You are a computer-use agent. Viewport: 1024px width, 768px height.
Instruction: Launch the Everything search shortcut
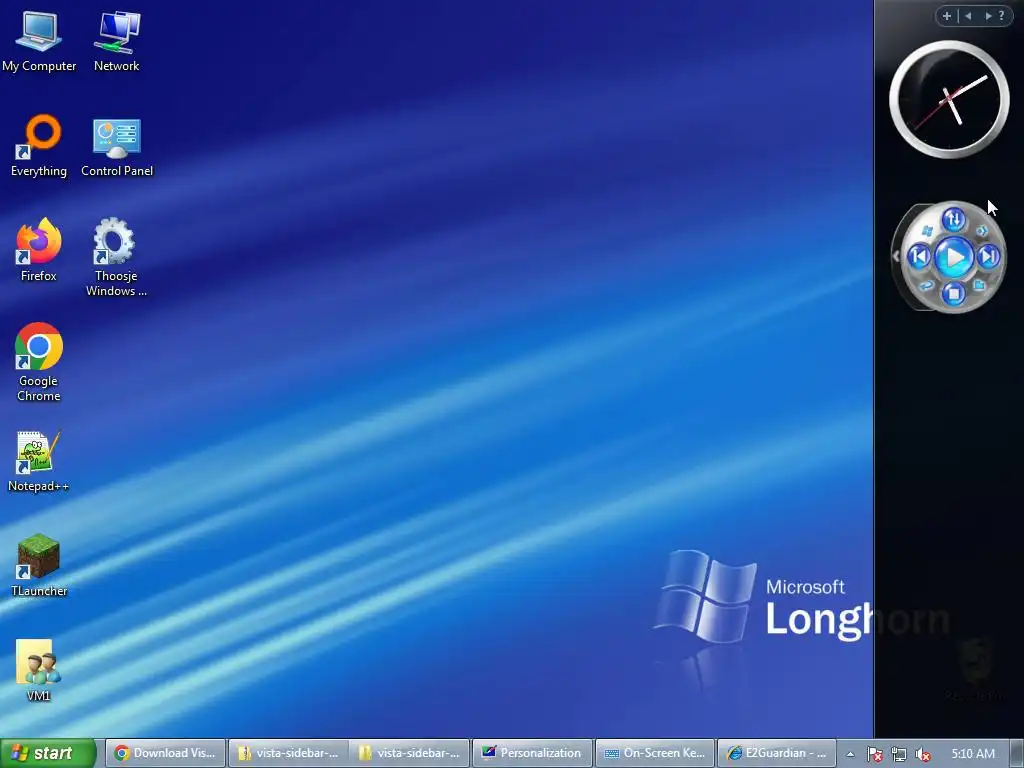(39, 146)
